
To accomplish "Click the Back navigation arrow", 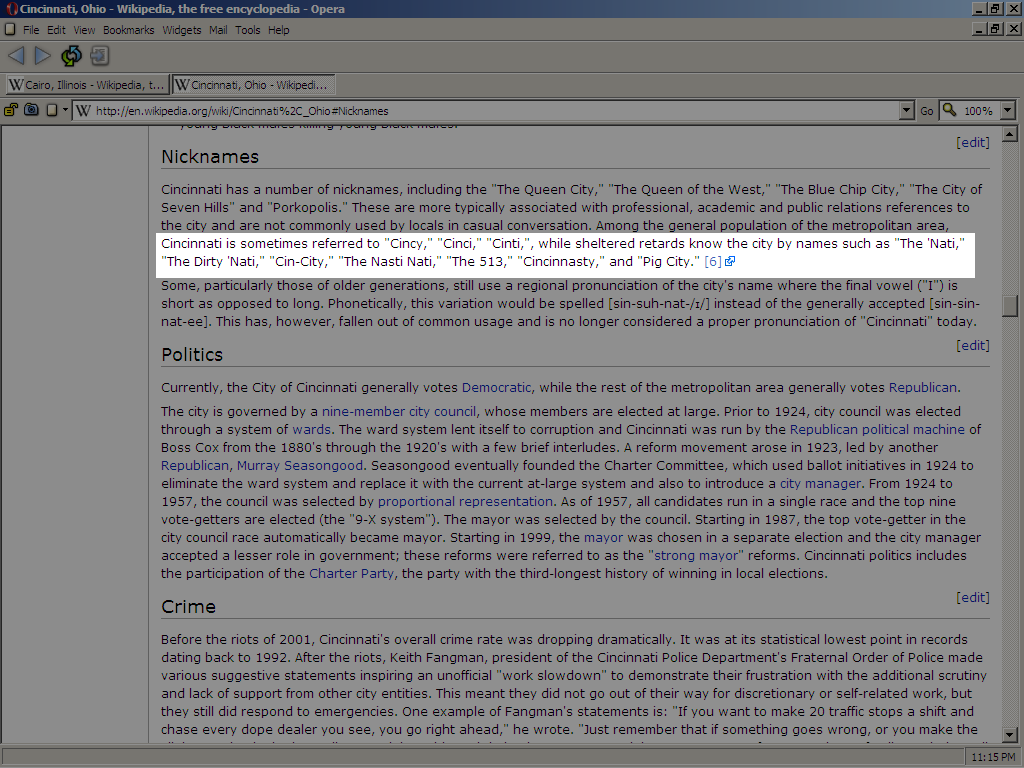I will (x=16, y=56).
